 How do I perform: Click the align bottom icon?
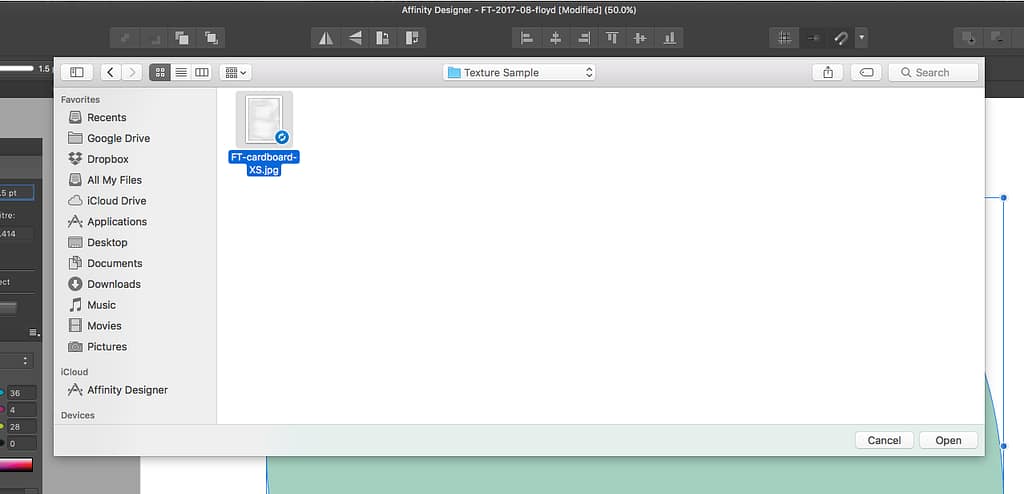pos(669,38)
